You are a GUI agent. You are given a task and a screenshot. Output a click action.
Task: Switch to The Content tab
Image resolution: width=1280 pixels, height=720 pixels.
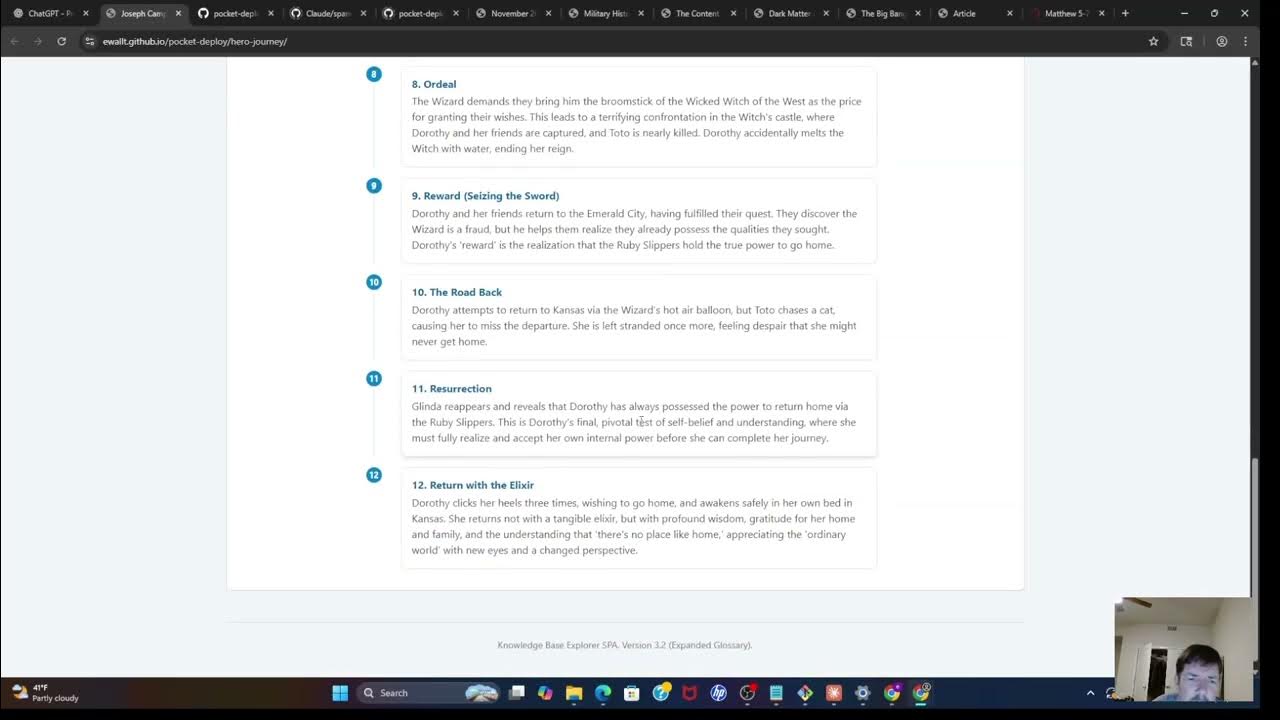tap(697, 13)
